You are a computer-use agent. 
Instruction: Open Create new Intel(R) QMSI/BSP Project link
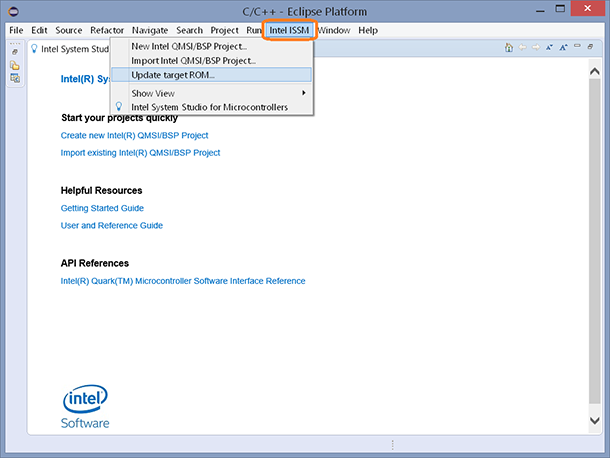pyautogui.click(x=134, y=135)
